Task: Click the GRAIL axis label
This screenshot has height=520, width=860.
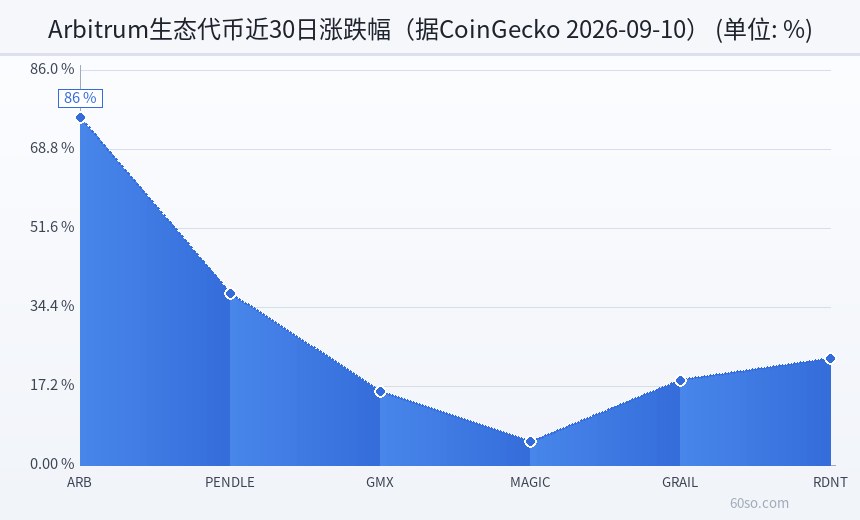Action: (680, 482)
